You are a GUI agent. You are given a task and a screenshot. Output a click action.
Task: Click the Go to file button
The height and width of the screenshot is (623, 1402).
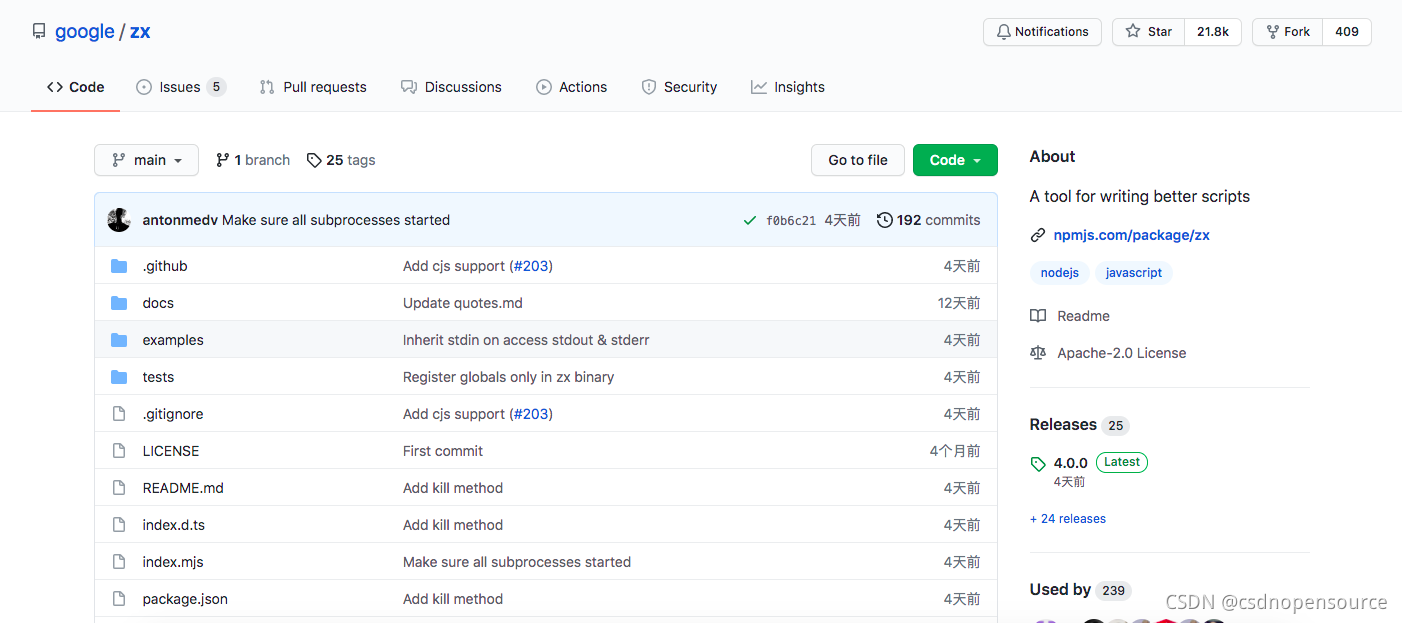click(x=858, y=160)
